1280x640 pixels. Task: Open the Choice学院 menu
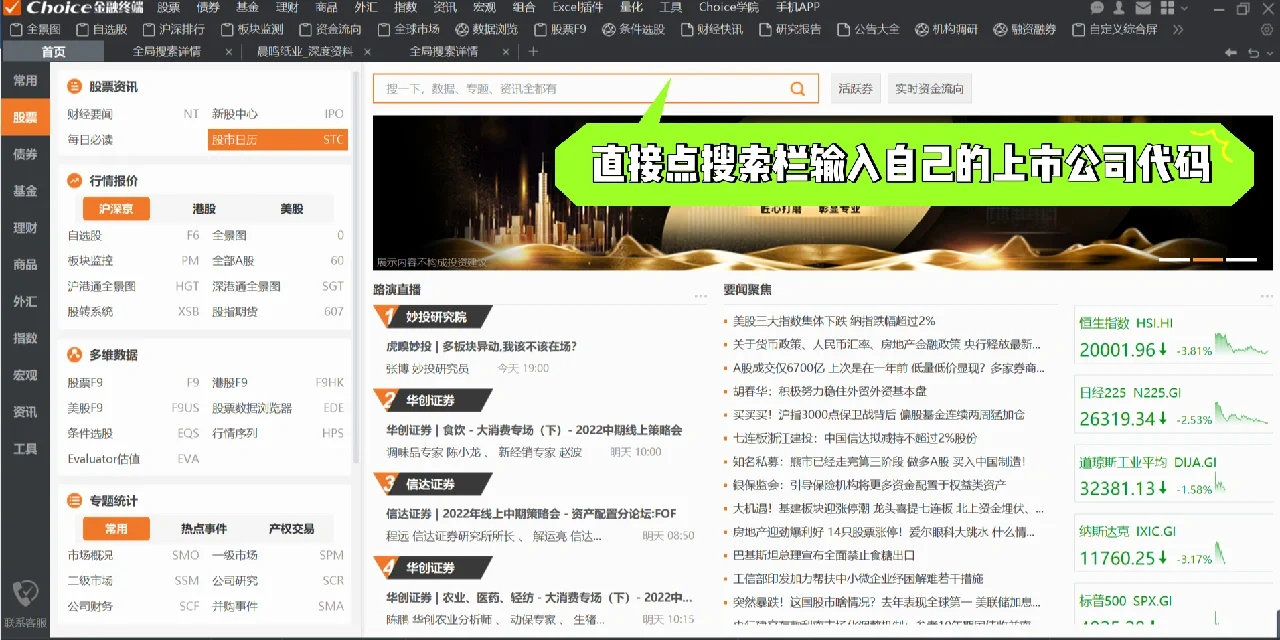coord(728,7)
